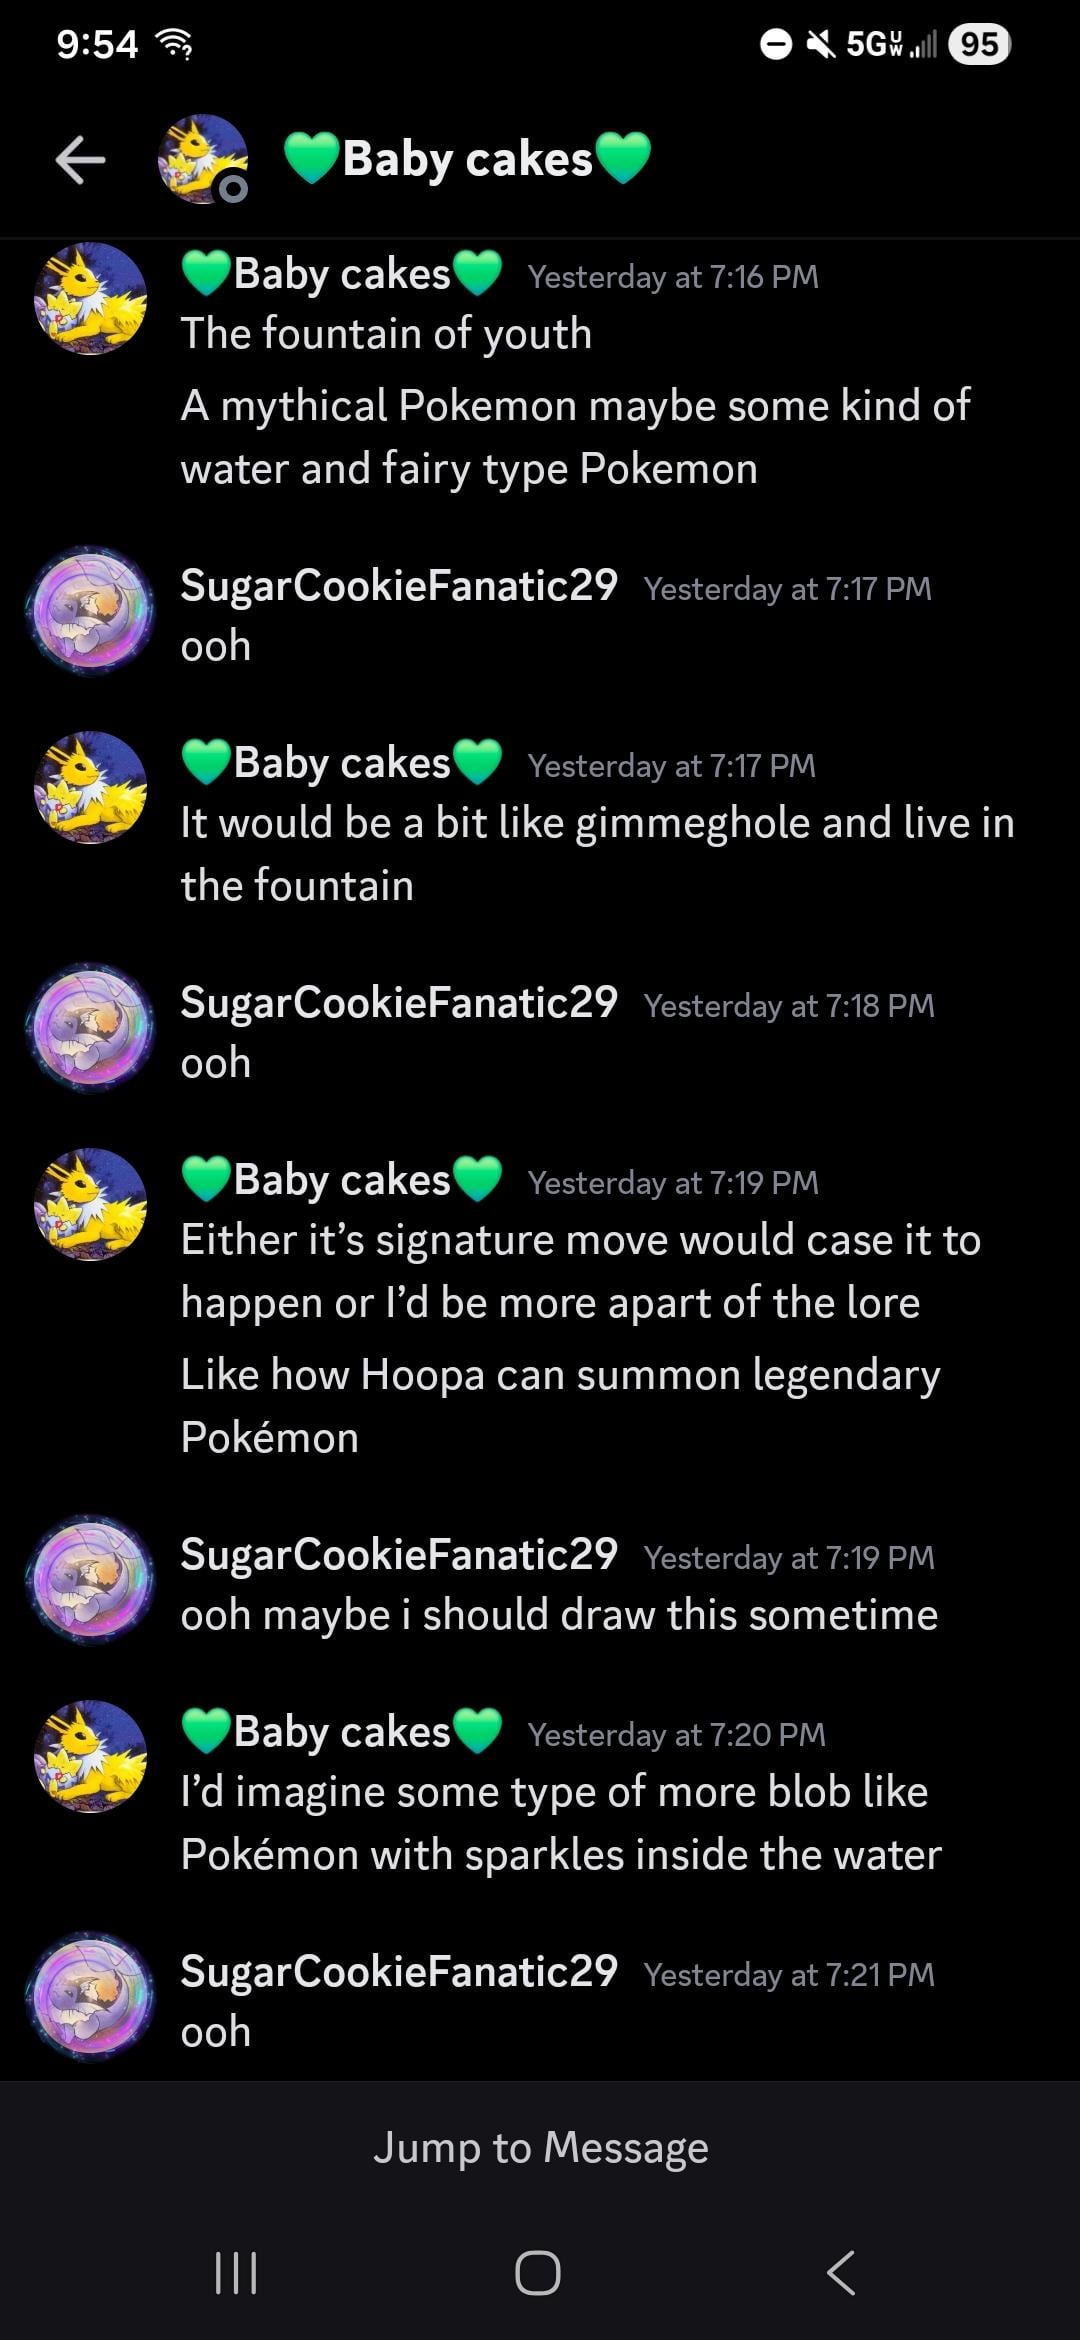Screen dimensions: 1080x2340
Task: Open SugarCookieFanatic29 username at 7:18 PM
Action: click(399, 1003)
